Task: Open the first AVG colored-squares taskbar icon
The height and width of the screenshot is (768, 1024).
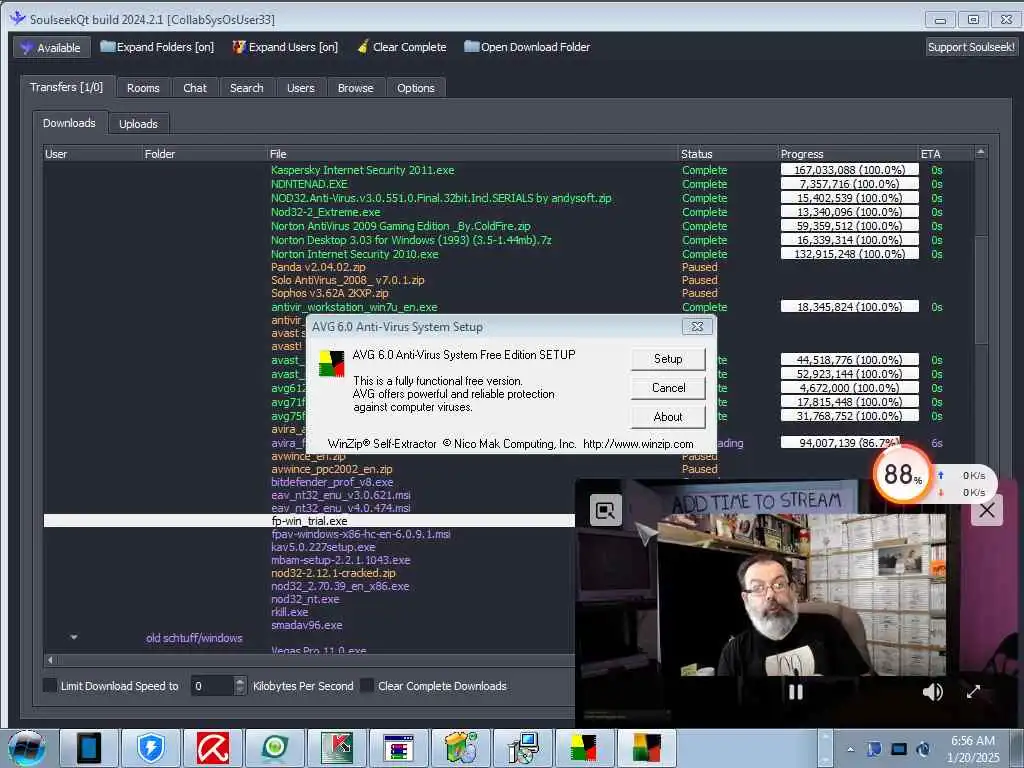Action: (x=584, y=748)
